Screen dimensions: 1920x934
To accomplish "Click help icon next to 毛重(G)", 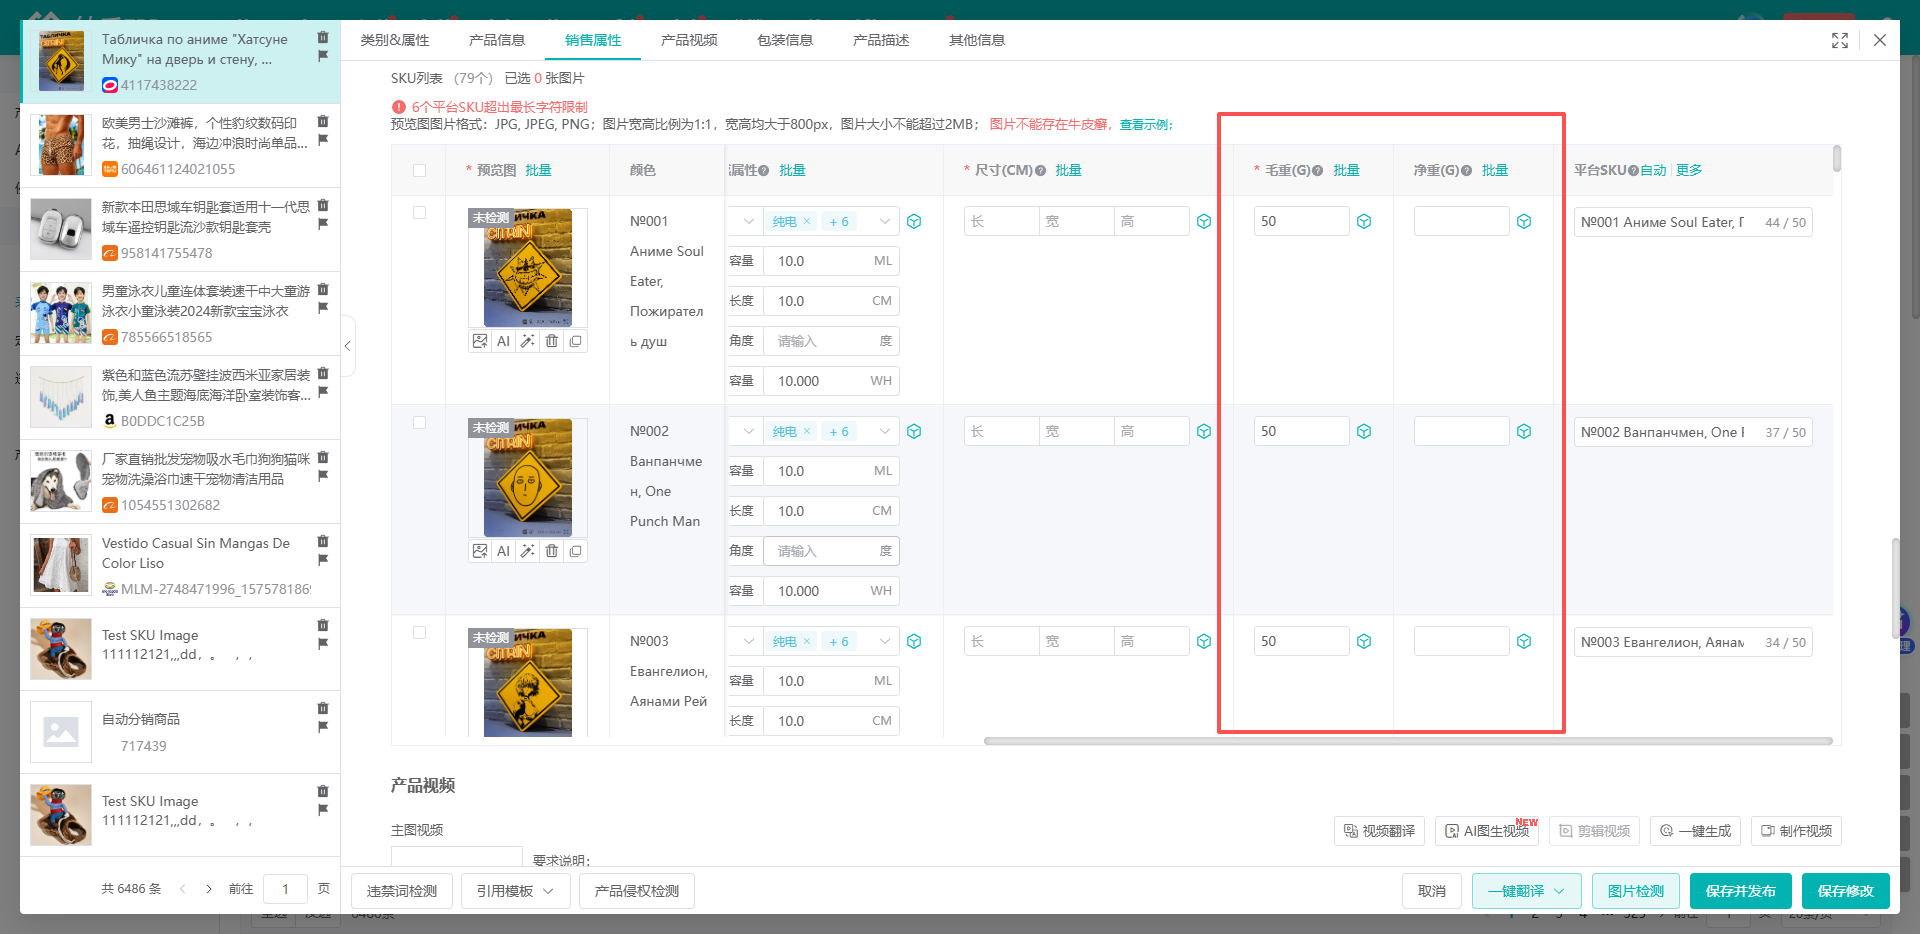I will (1318, 171).
